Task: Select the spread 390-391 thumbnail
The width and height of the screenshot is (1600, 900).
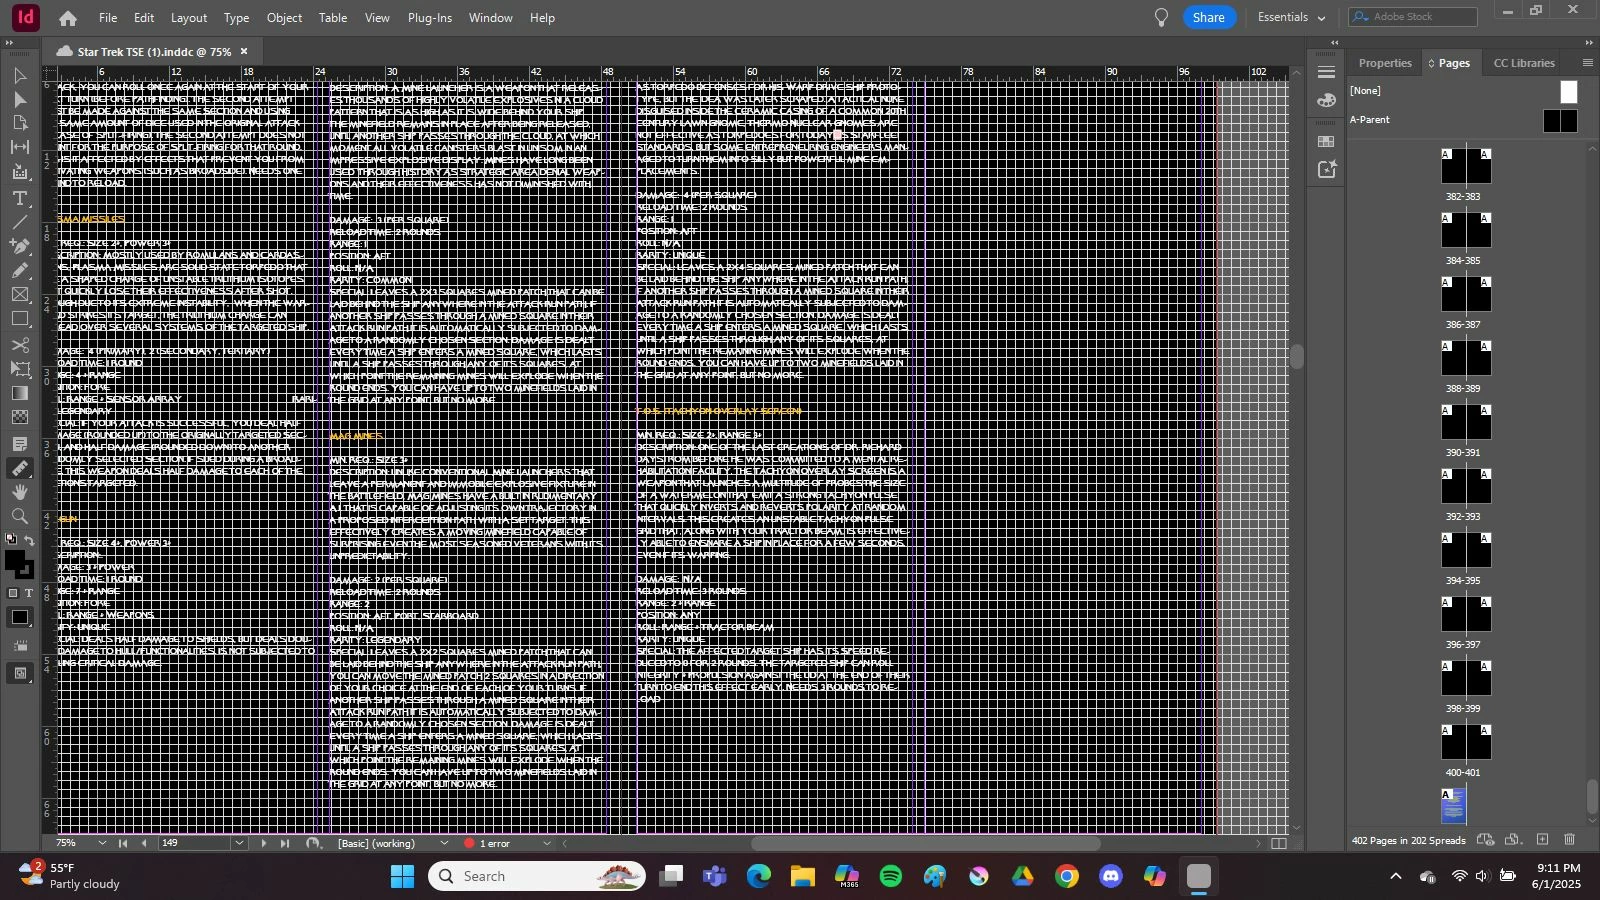Action: click(x=1466, y=422)
